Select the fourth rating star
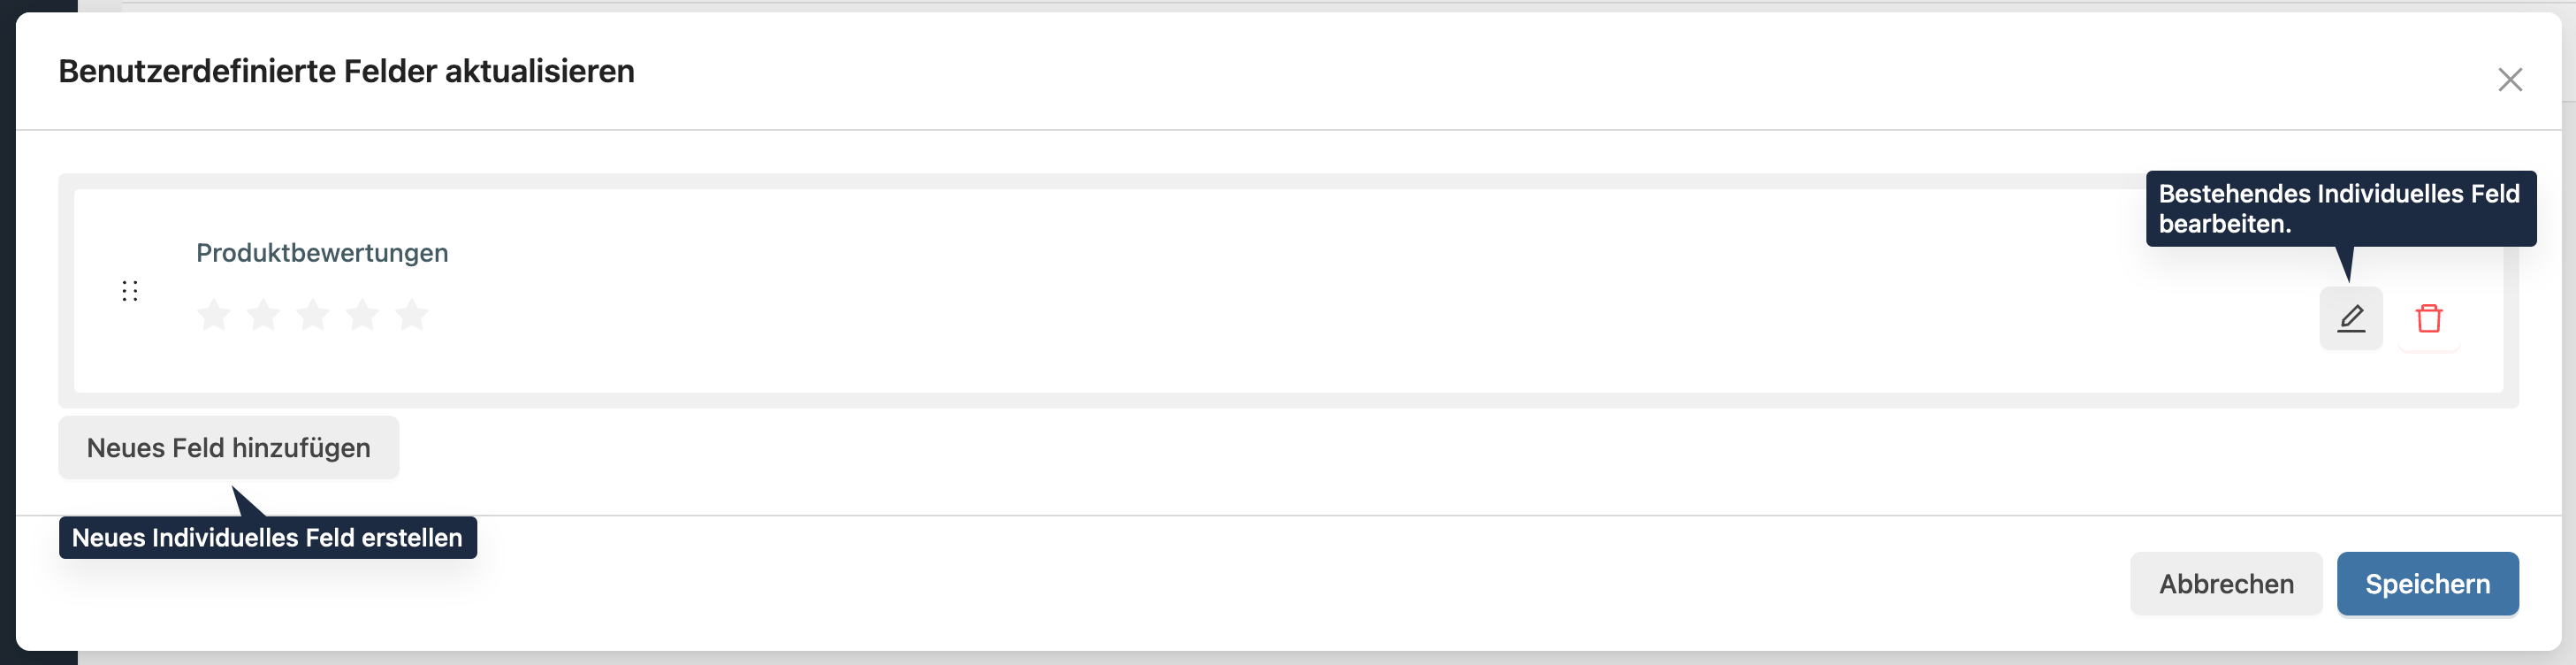This screenshot has height=665, width=2576. tap(362, 315)
